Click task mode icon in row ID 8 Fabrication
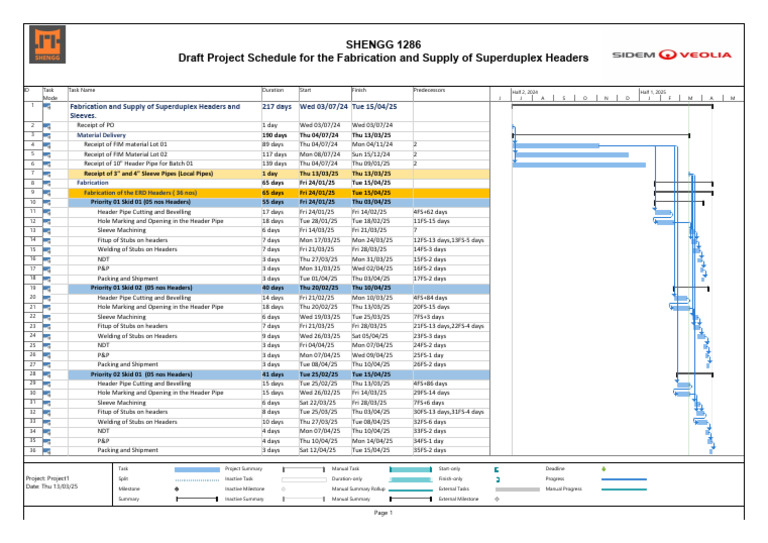This screenshot has height=543, width=768. click(47, 183)
